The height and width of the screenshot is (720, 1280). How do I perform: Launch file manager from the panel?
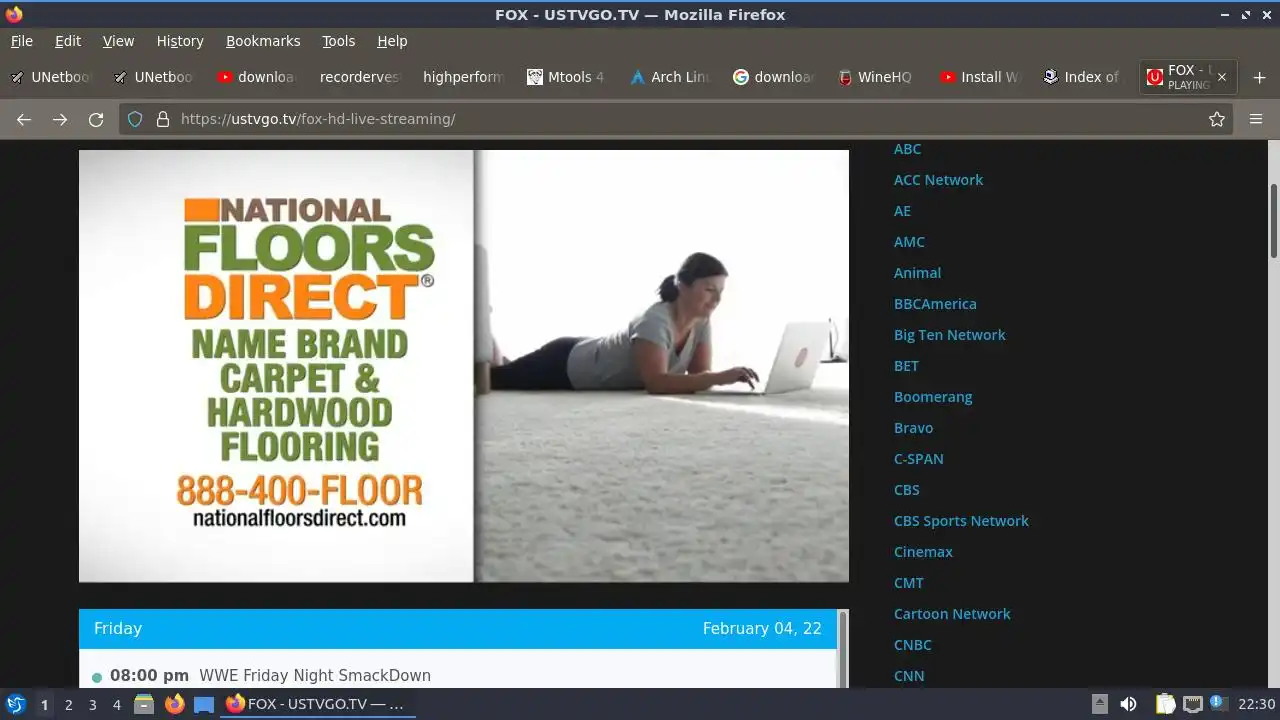click(x=144, y=704)
